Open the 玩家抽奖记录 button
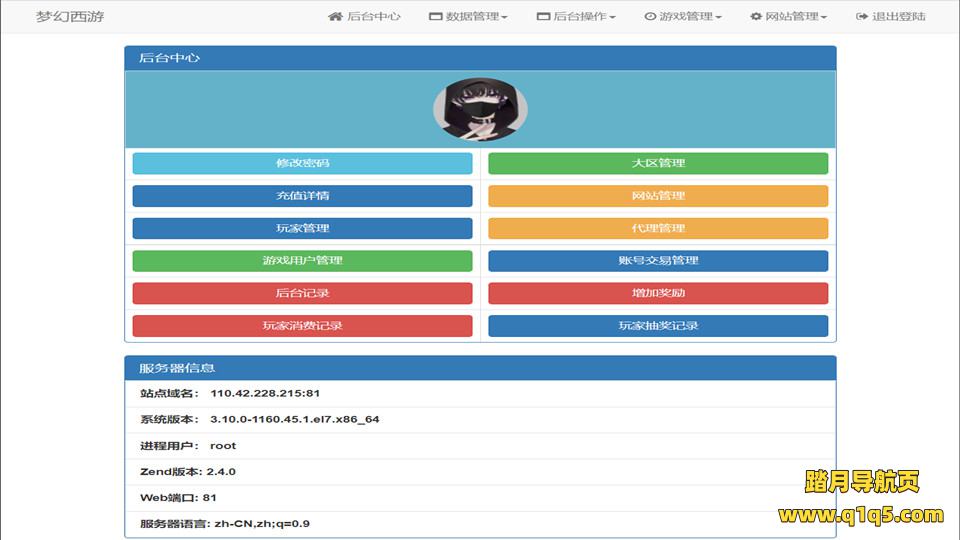This screenshot has width=960, height=540. click(658, 326)
